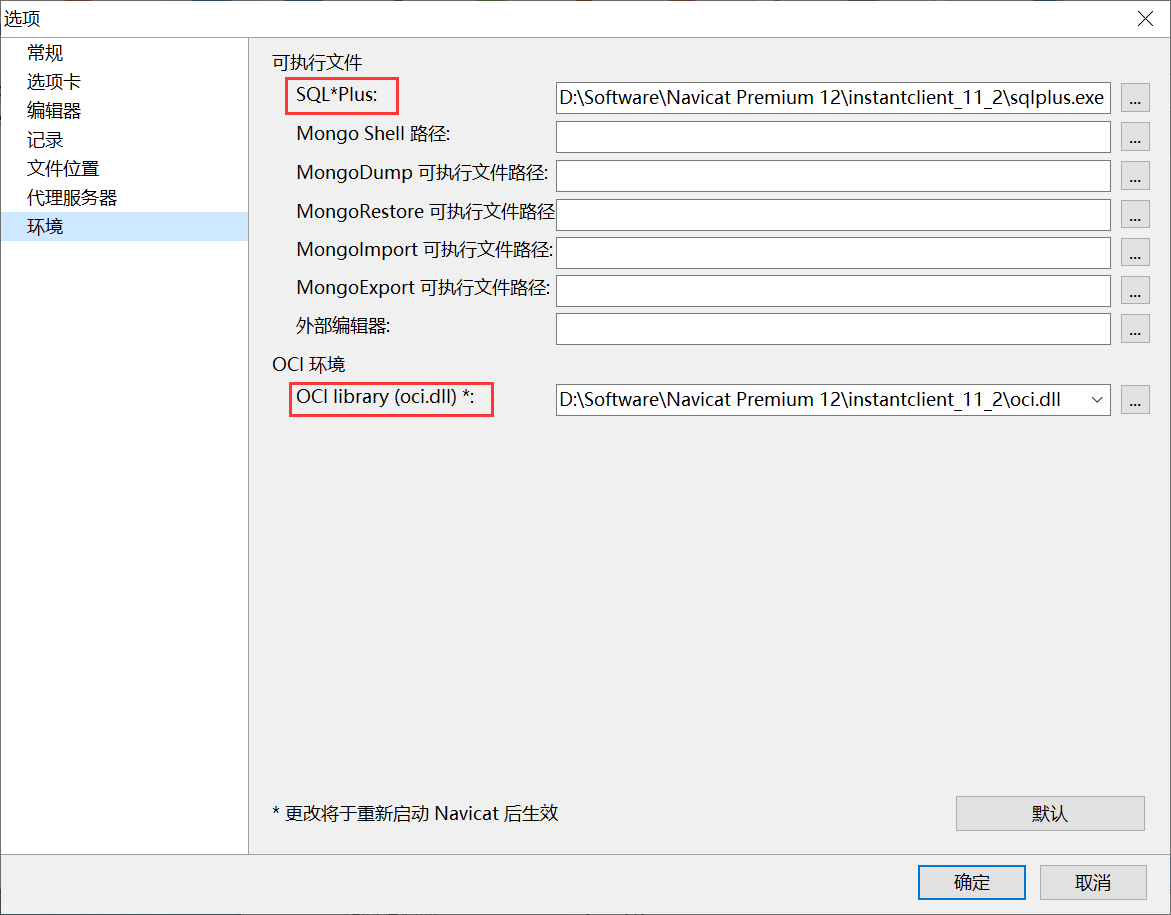Click the 外部编辑器: label
Image resolution: width=1171 pixels, height=915 pixels.
pyautogui.click(x=343, y=326)
